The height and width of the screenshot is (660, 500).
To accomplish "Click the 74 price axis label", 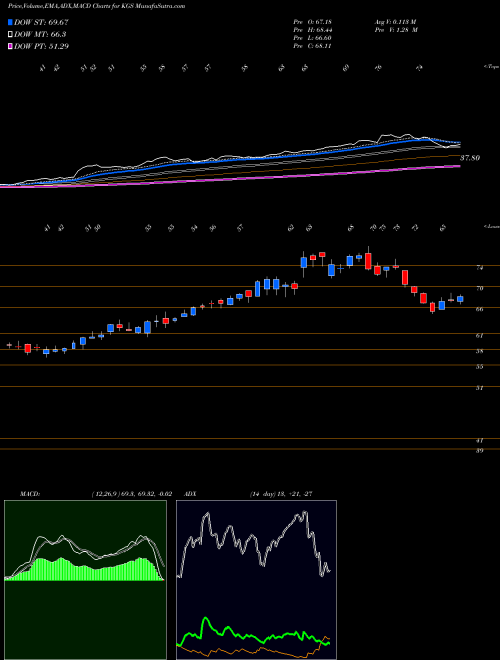I will pyautogui.click(x=479, y=268).
